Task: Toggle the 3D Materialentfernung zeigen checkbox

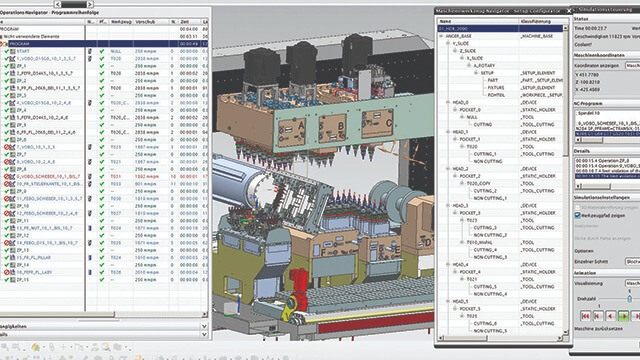Action: pyautogui.click(x=577, y=208)
